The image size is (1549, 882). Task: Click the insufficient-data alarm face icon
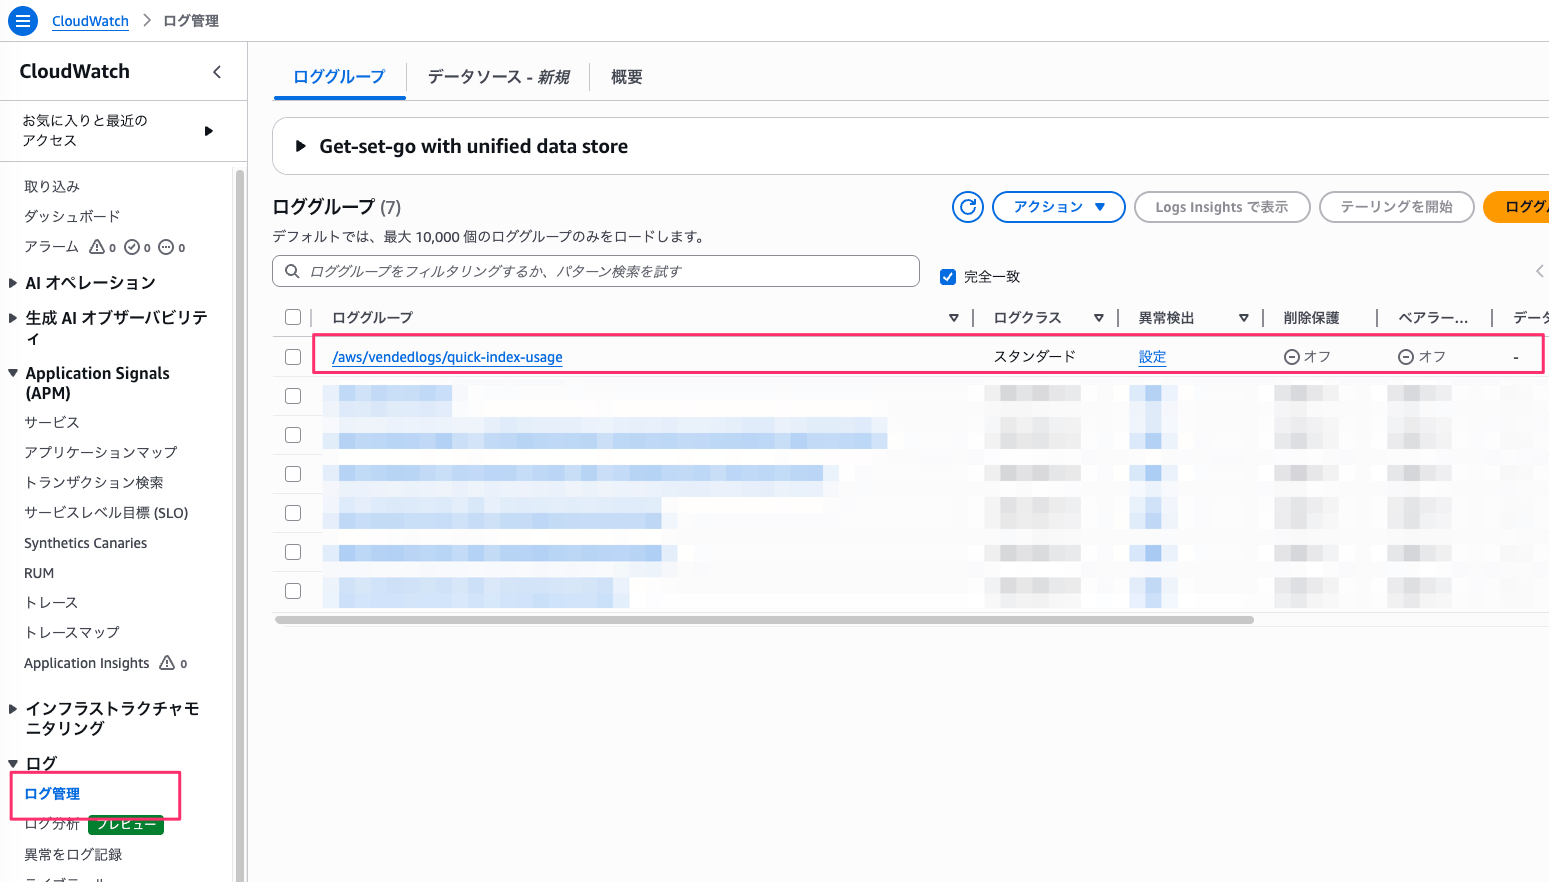point(168,246)
